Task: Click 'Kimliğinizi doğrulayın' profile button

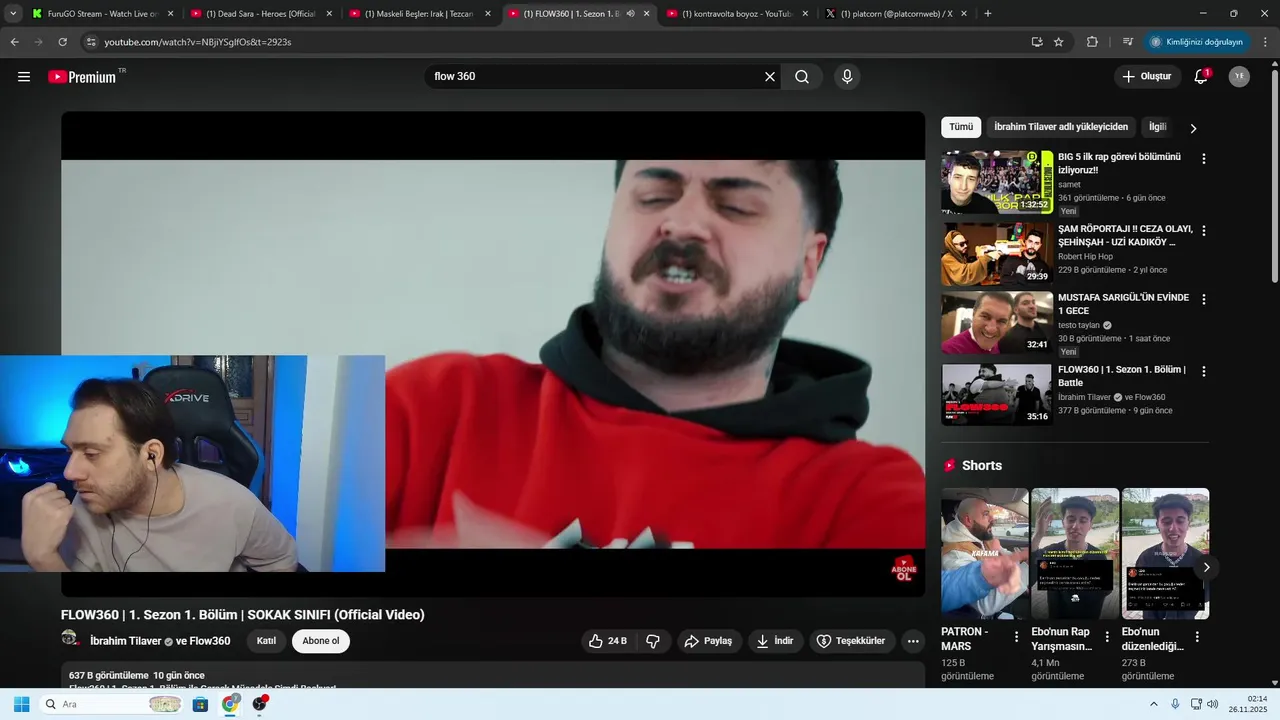Action: pyautogui.click(x=1197, y=42)
